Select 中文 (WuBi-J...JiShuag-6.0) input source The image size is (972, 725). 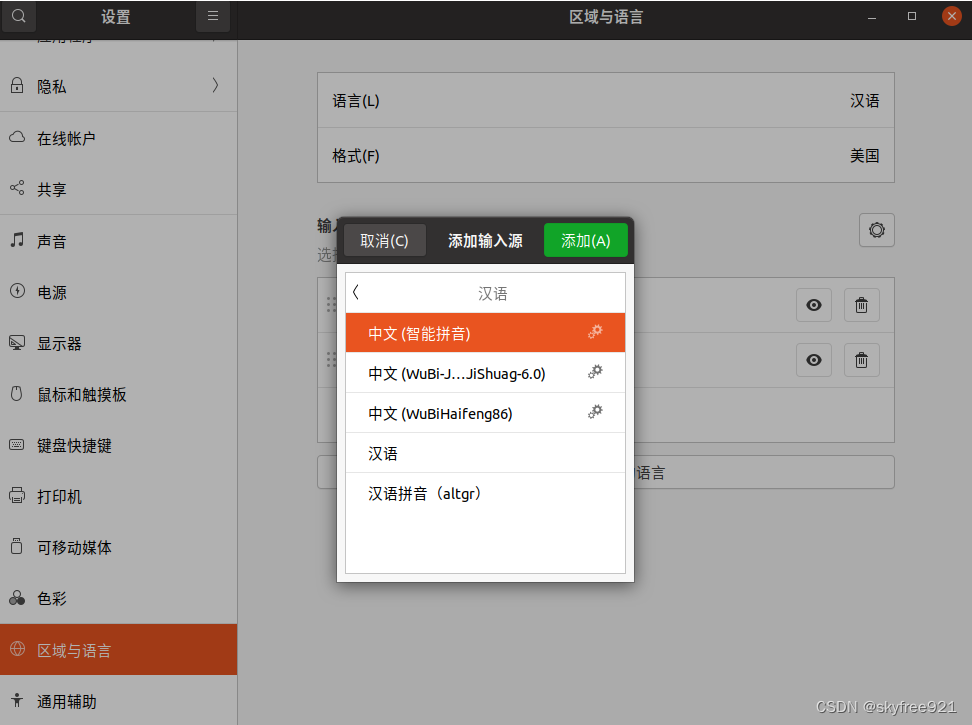[x=485, y=373]
